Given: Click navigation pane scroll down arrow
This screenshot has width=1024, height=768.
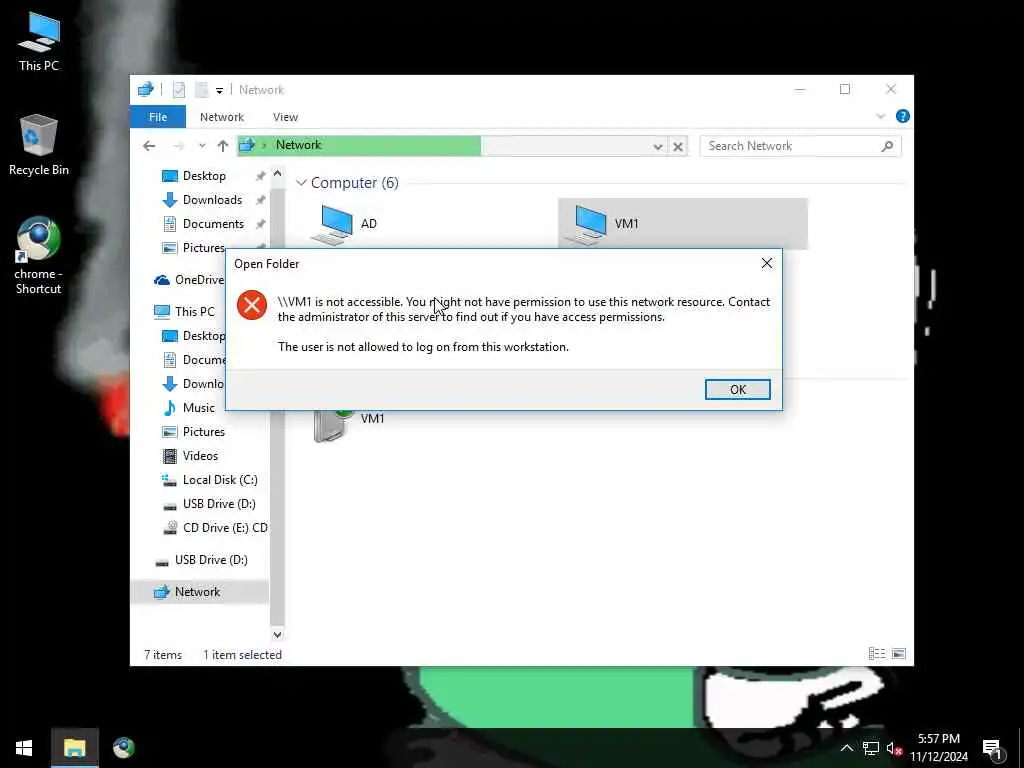Looking at the screenshot, I should (277, 634).
